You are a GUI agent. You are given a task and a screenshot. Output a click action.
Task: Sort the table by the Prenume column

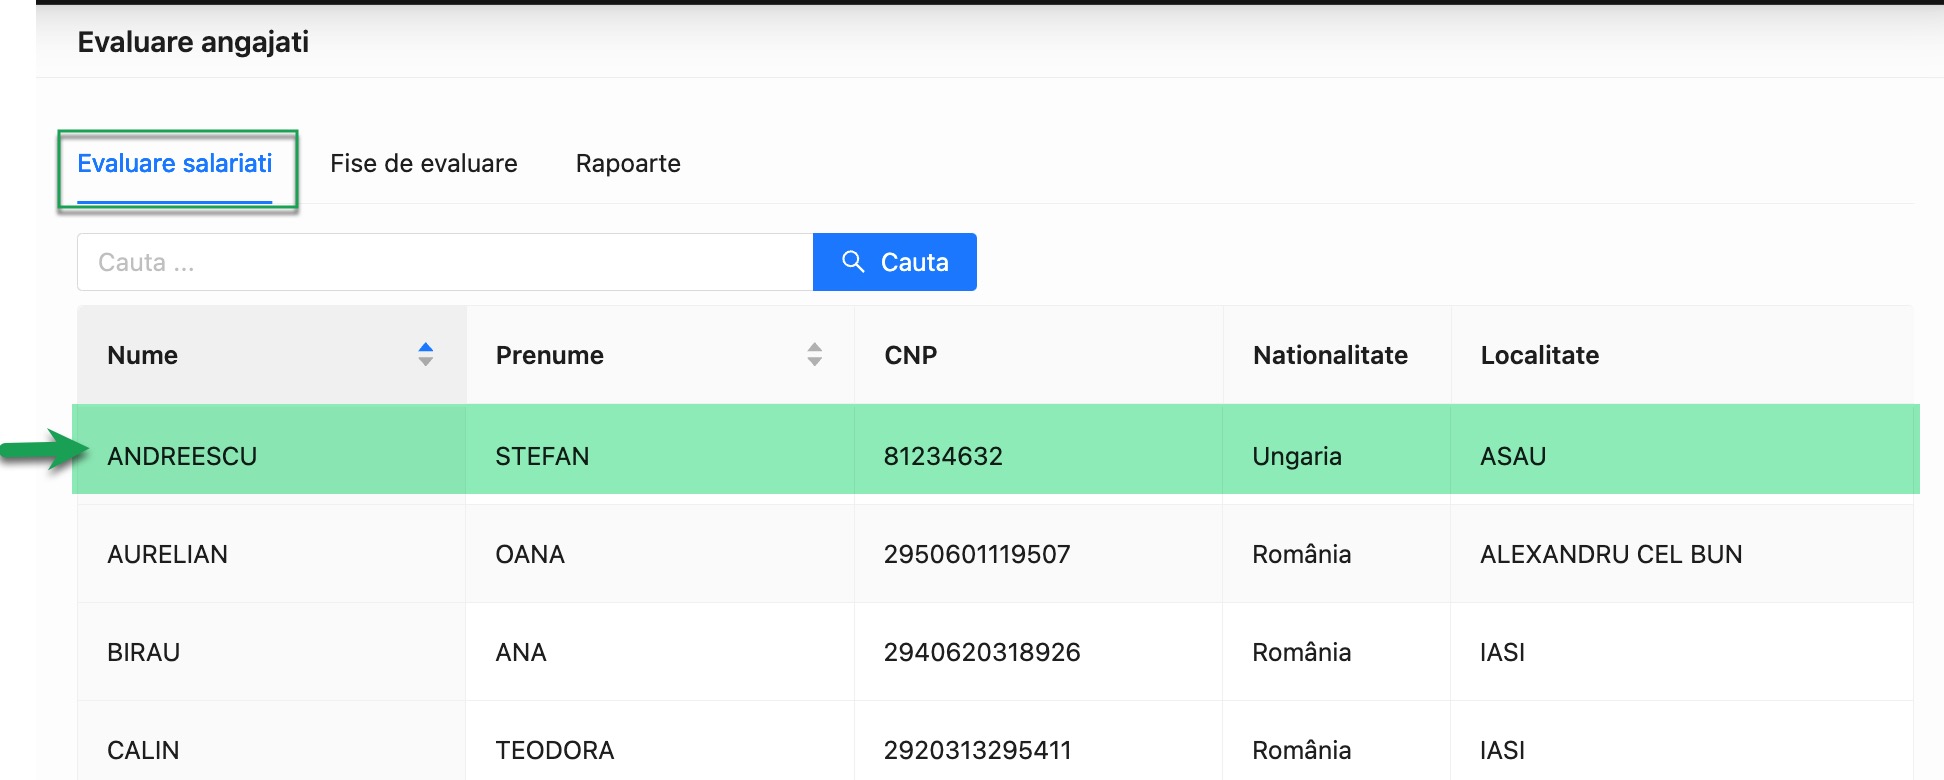814,354
